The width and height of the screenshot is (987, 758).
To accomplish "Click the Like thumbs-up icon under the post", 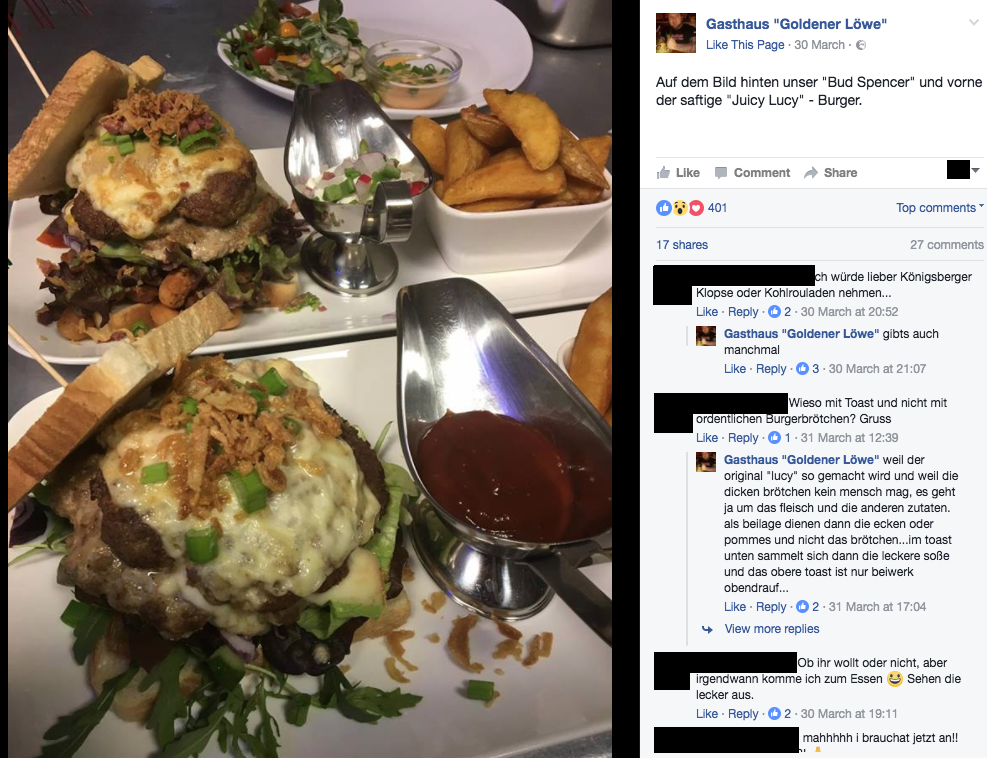I will (663, 173).
